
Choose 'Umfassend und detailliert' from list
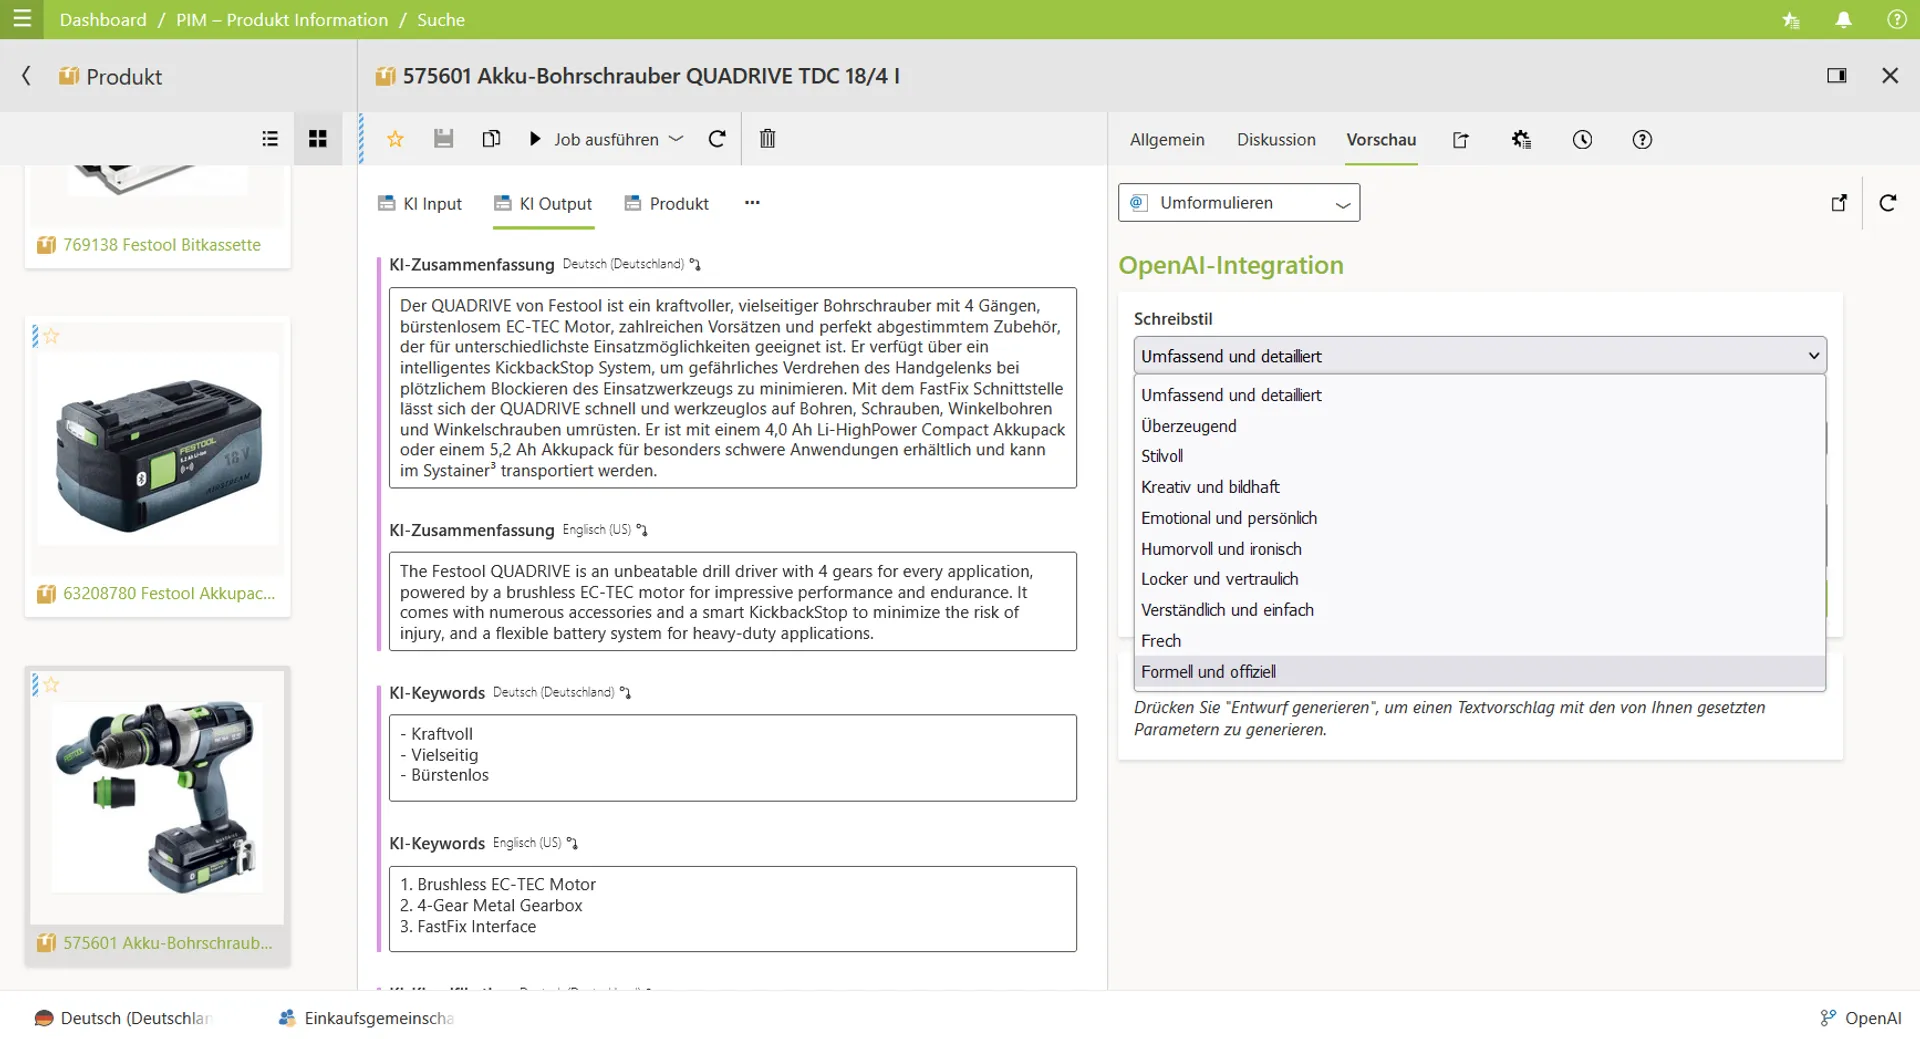click(x=1480, y=395)
